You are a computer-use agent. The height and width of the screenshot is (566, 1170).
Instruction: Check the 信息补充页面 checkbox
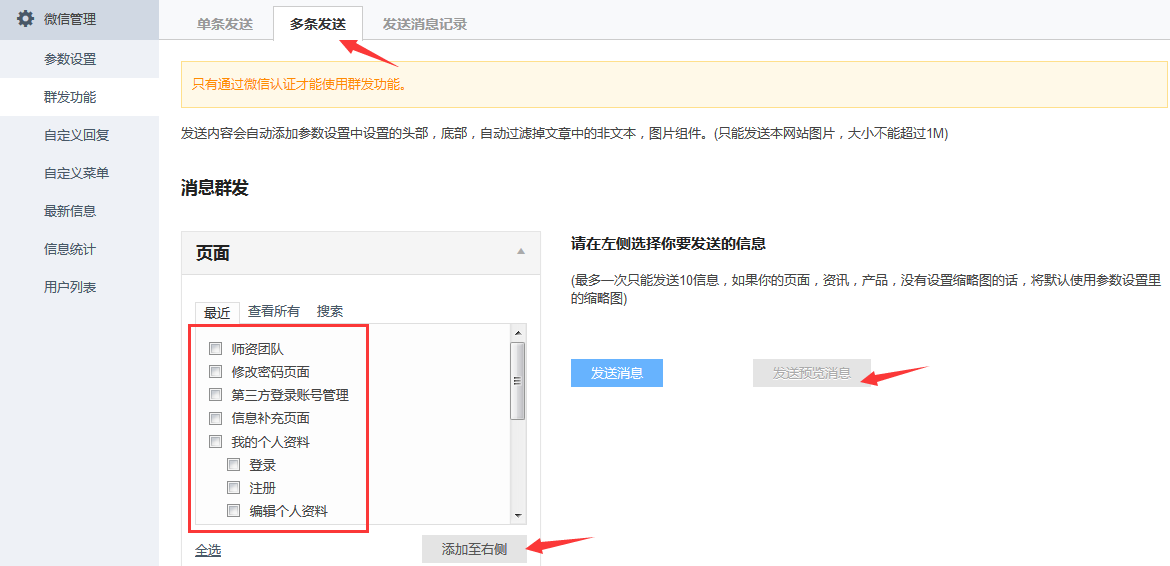pyautogui.click(x=216, y=418)
